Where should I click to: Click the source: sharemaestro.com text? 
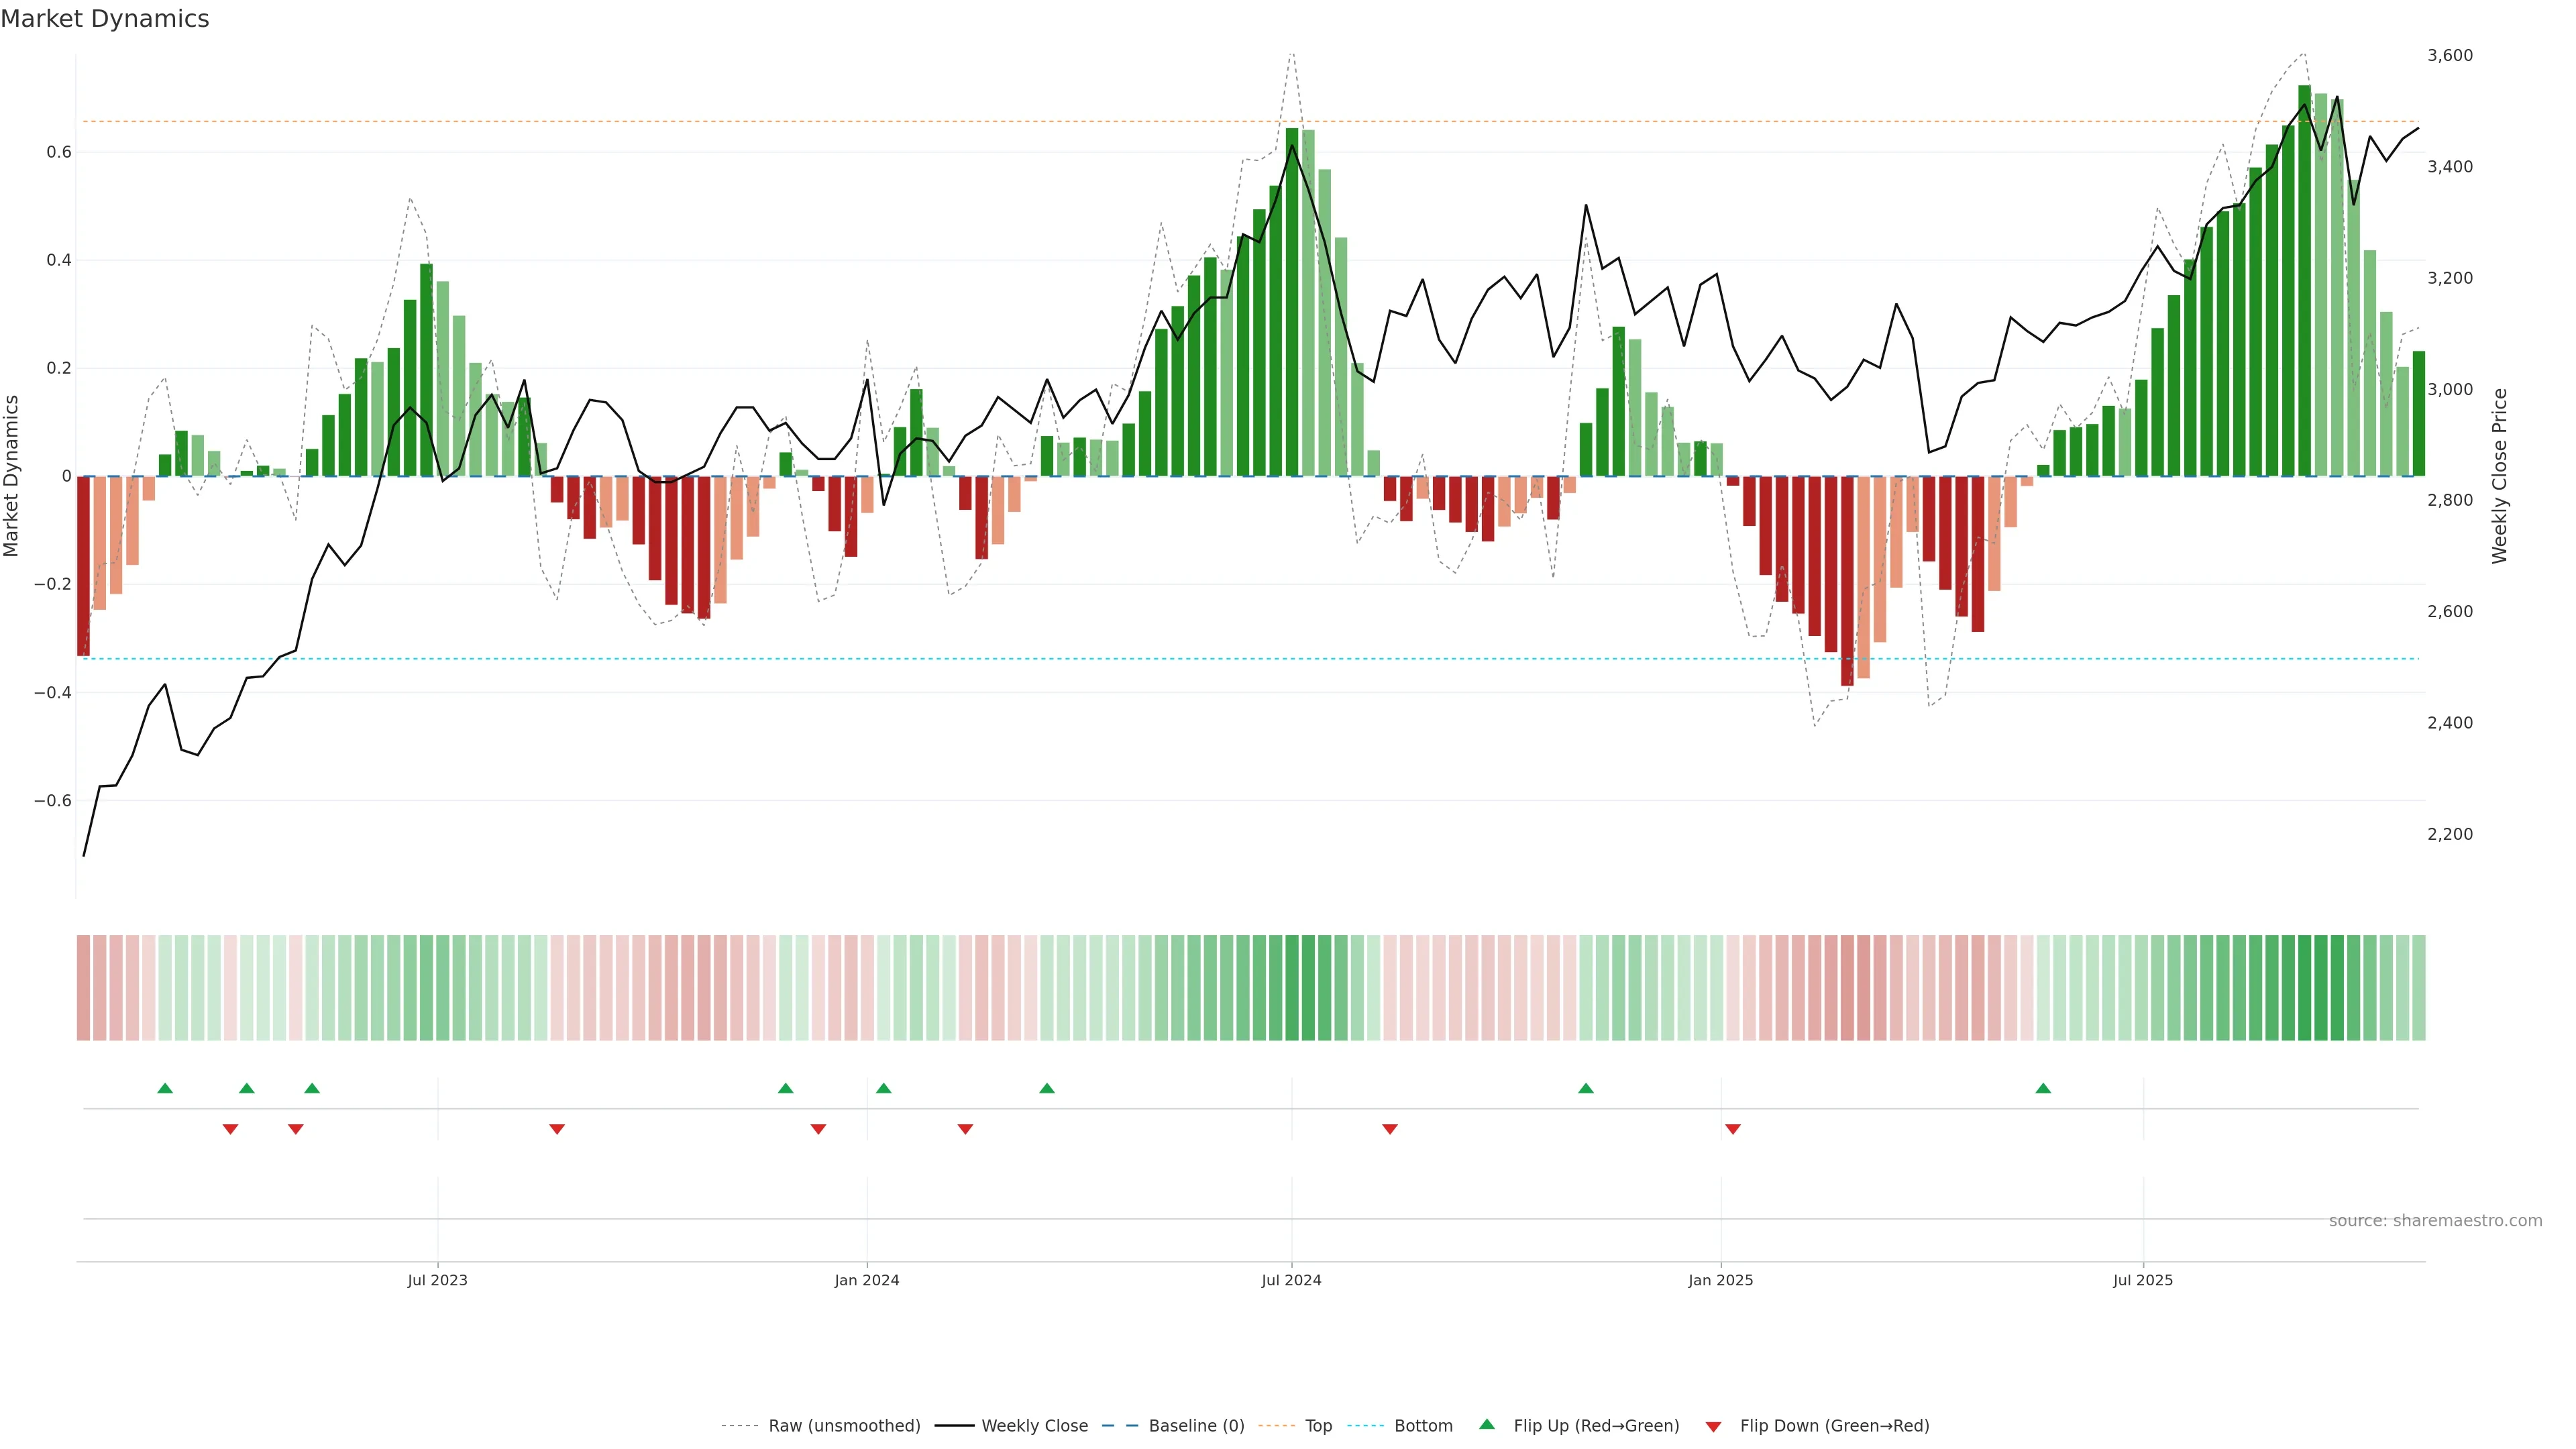coord(2435,1221)
